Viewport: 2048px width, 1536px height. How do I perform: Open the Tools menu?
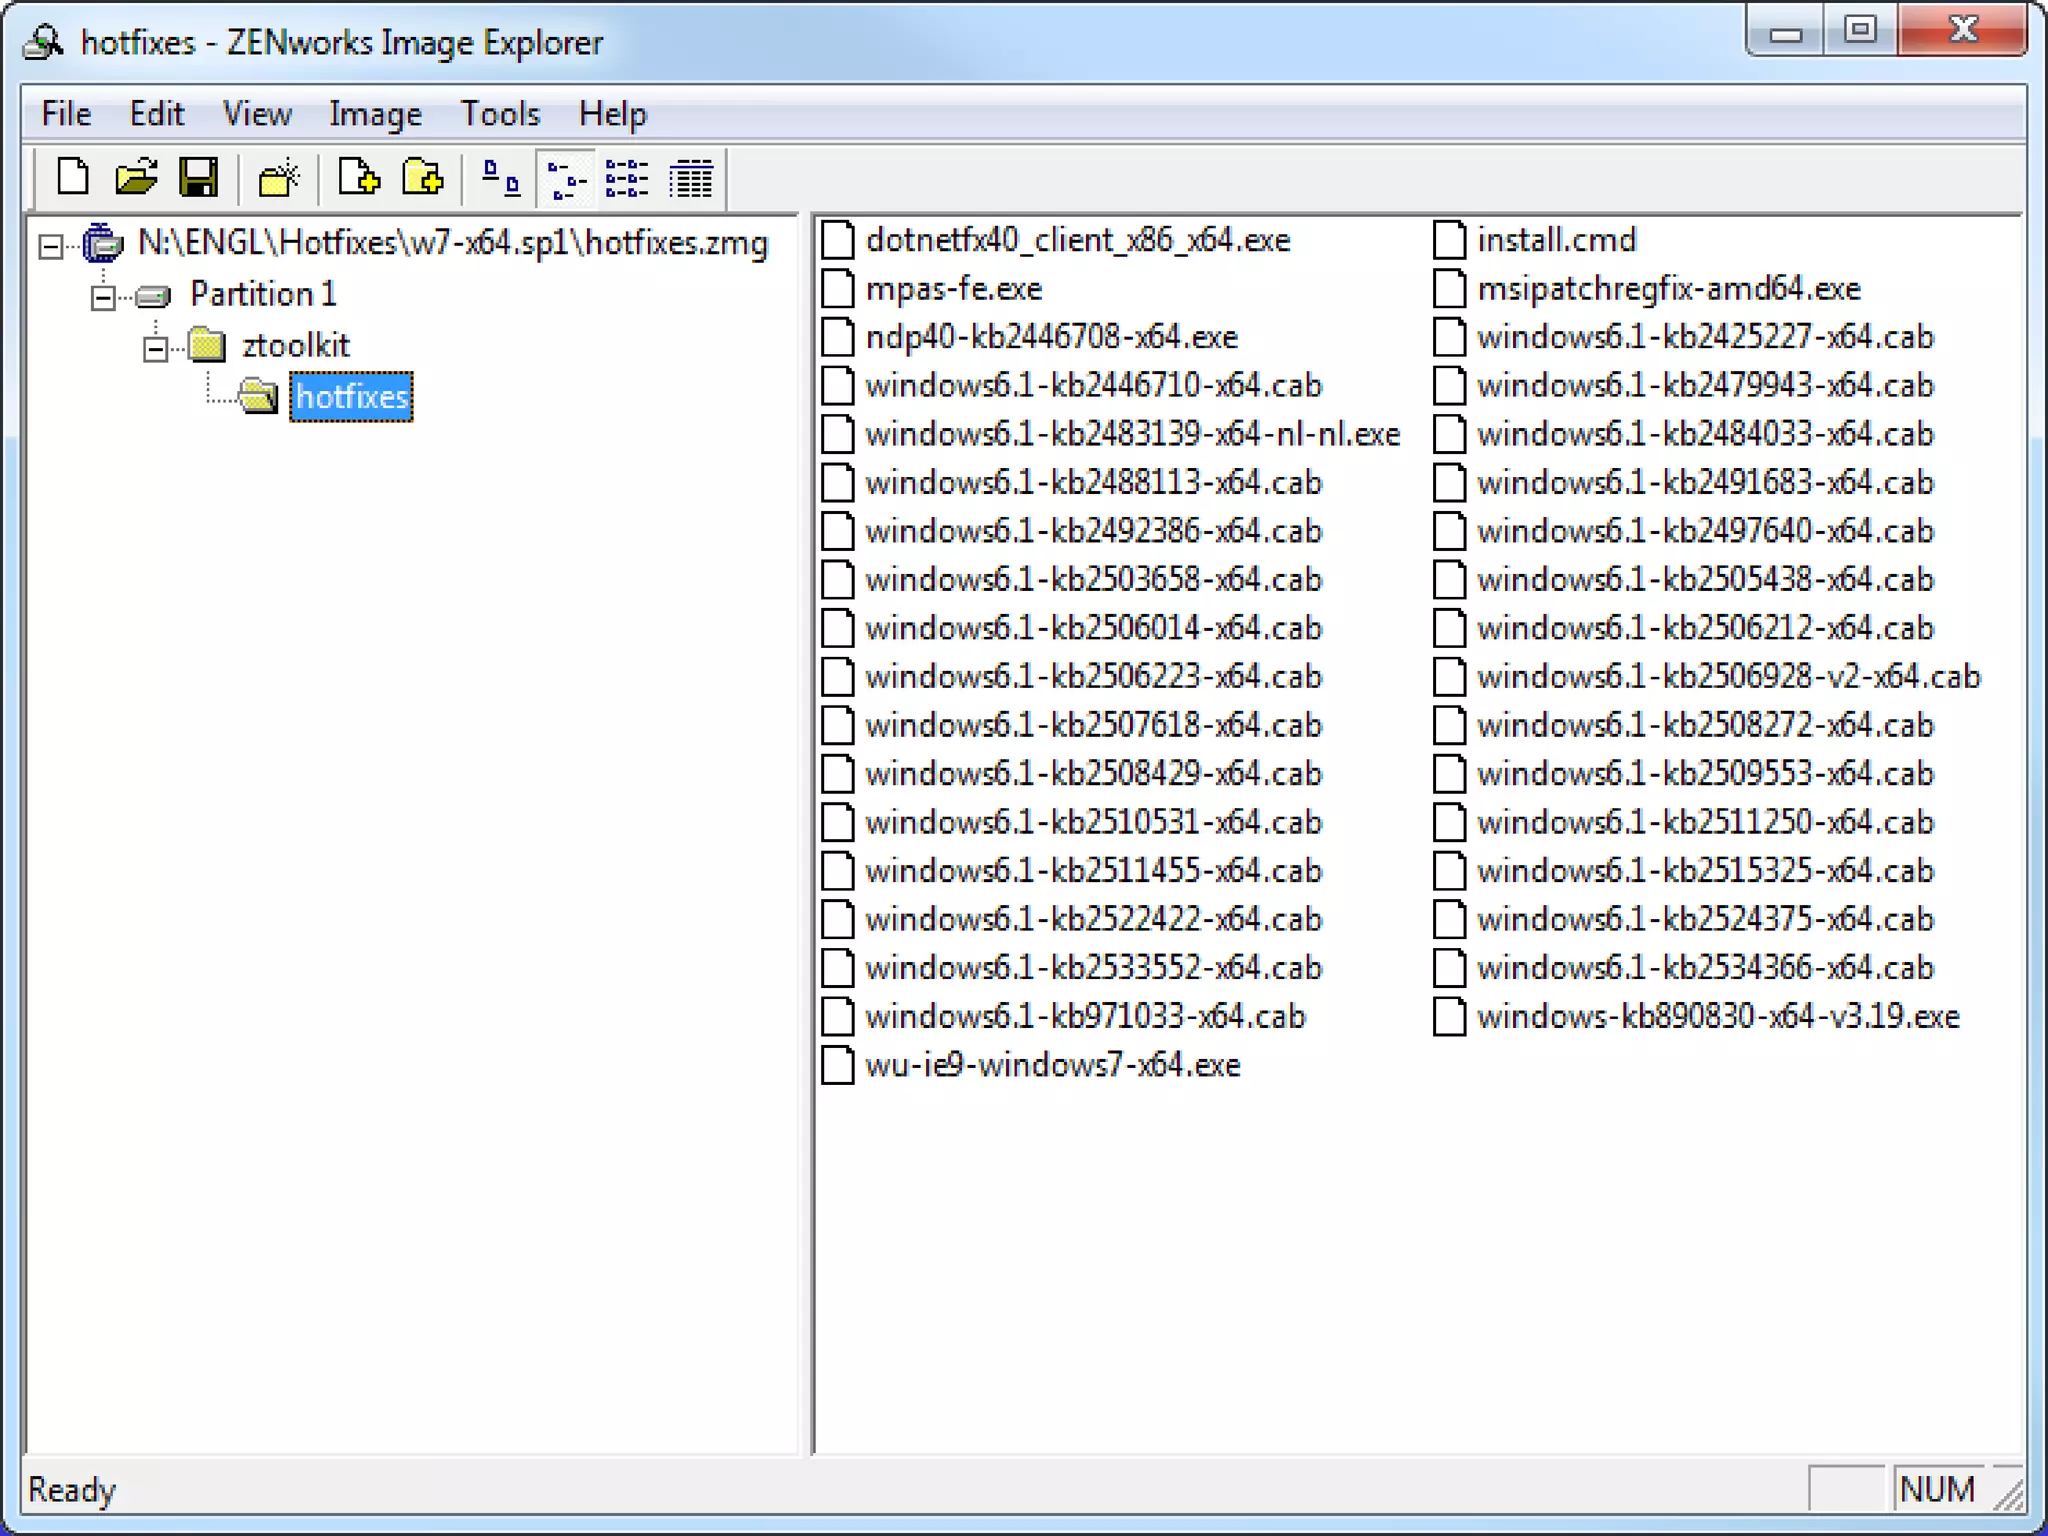coord(500,113)
